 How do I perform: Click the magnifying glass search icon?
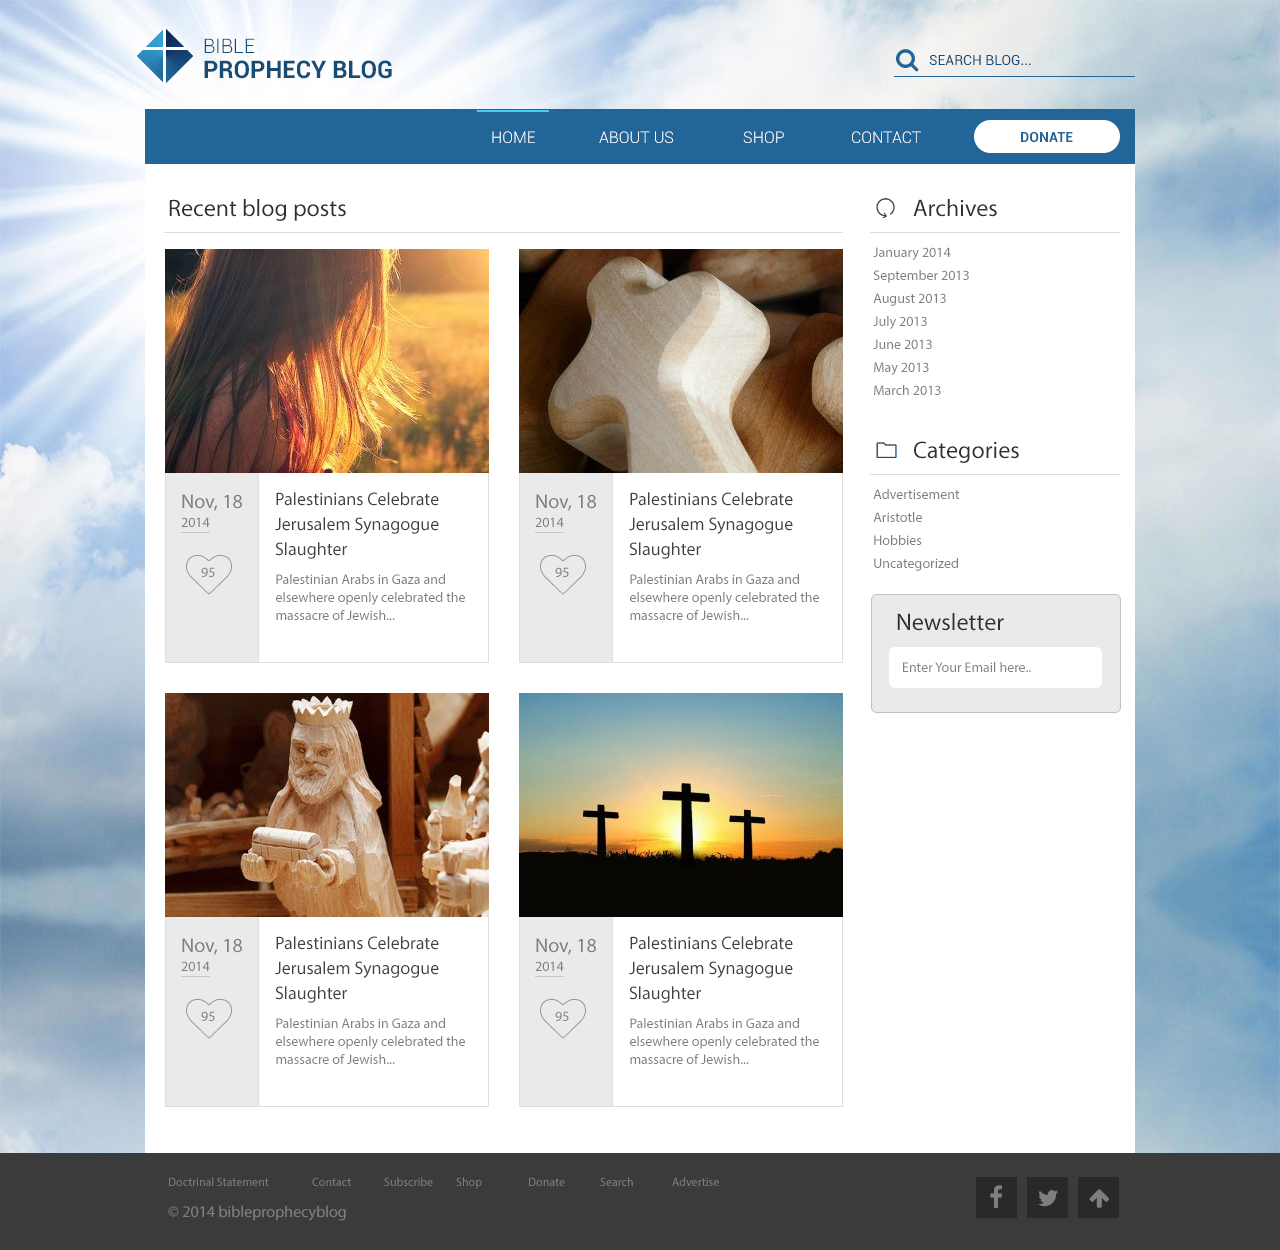(x=907, y=61)
